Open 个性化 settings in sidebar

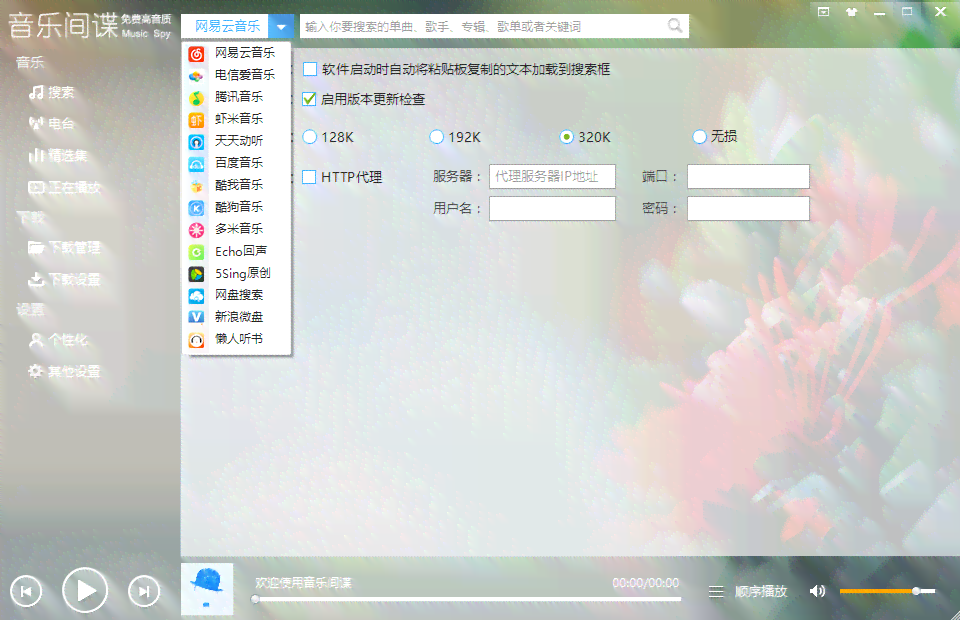(x=58, y=340)
